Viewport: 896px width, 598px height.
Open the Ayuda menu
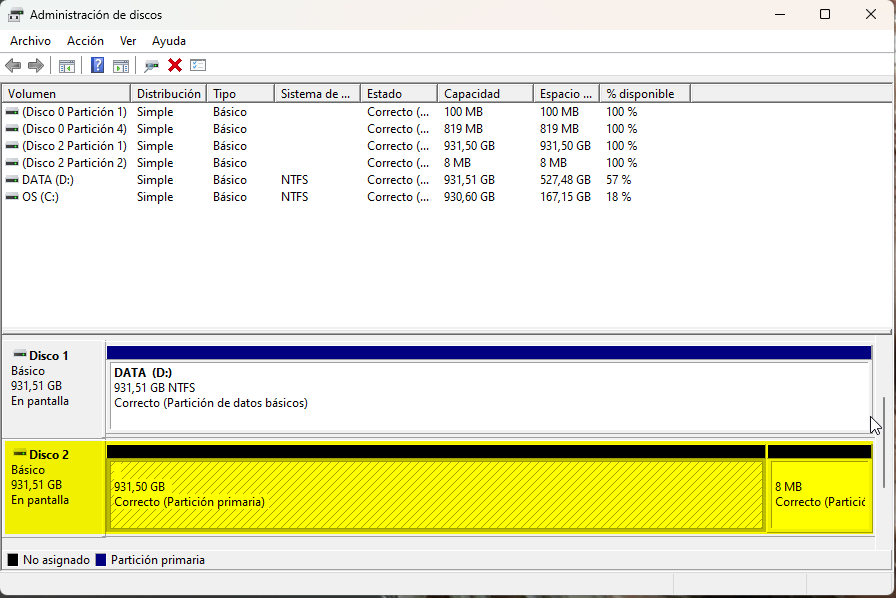[168, 41]
